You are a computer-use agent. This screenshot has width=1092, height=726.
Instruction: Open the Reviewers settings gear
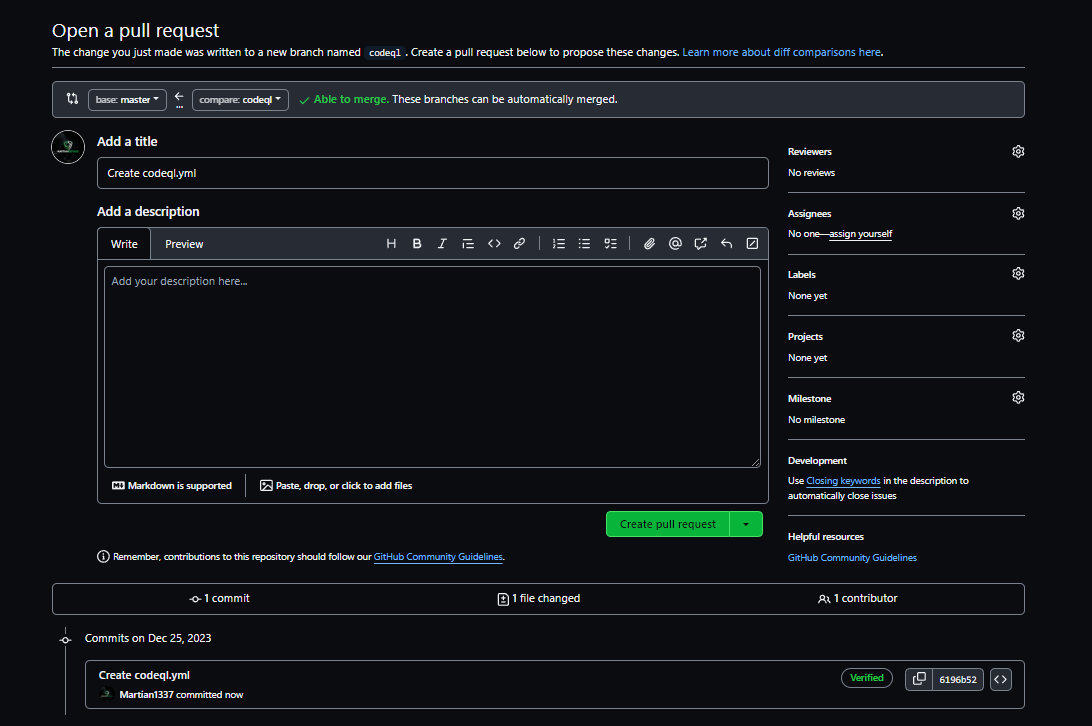pos(1018,152)
